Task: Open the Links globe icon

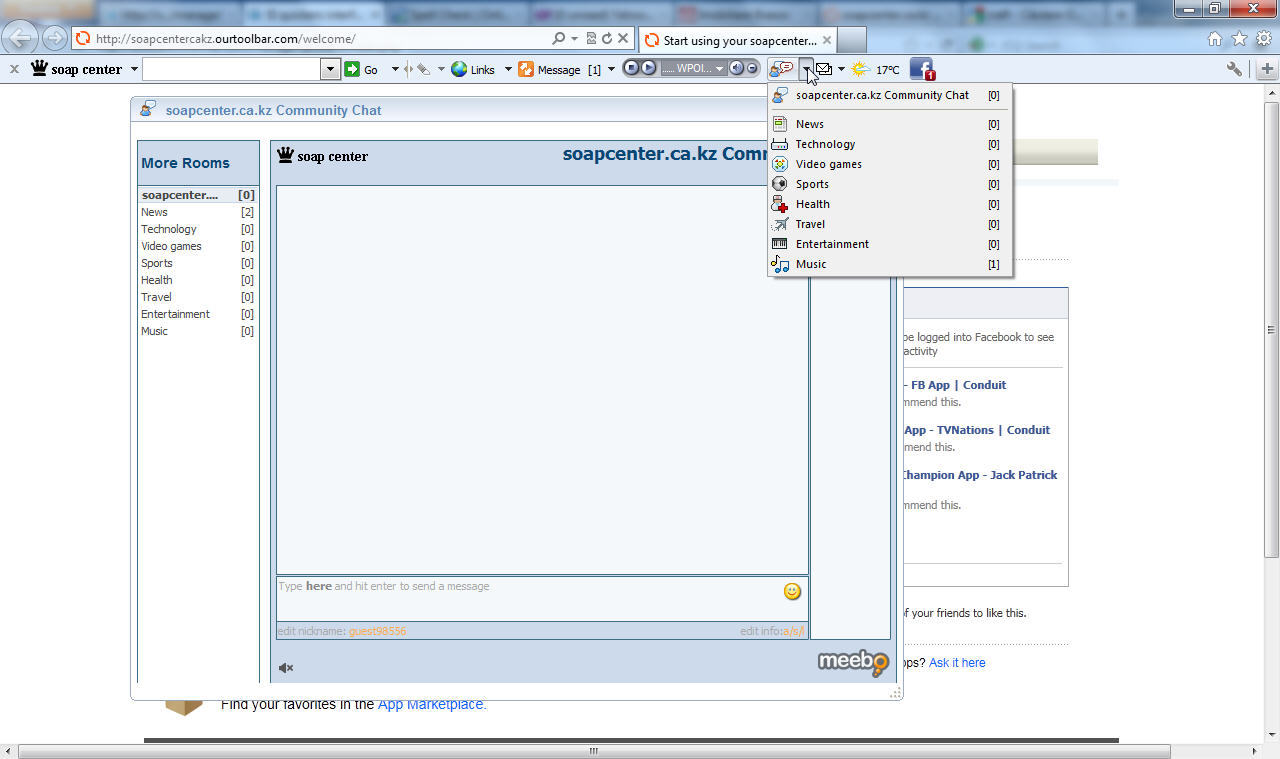Action: [x=459, y=69]
